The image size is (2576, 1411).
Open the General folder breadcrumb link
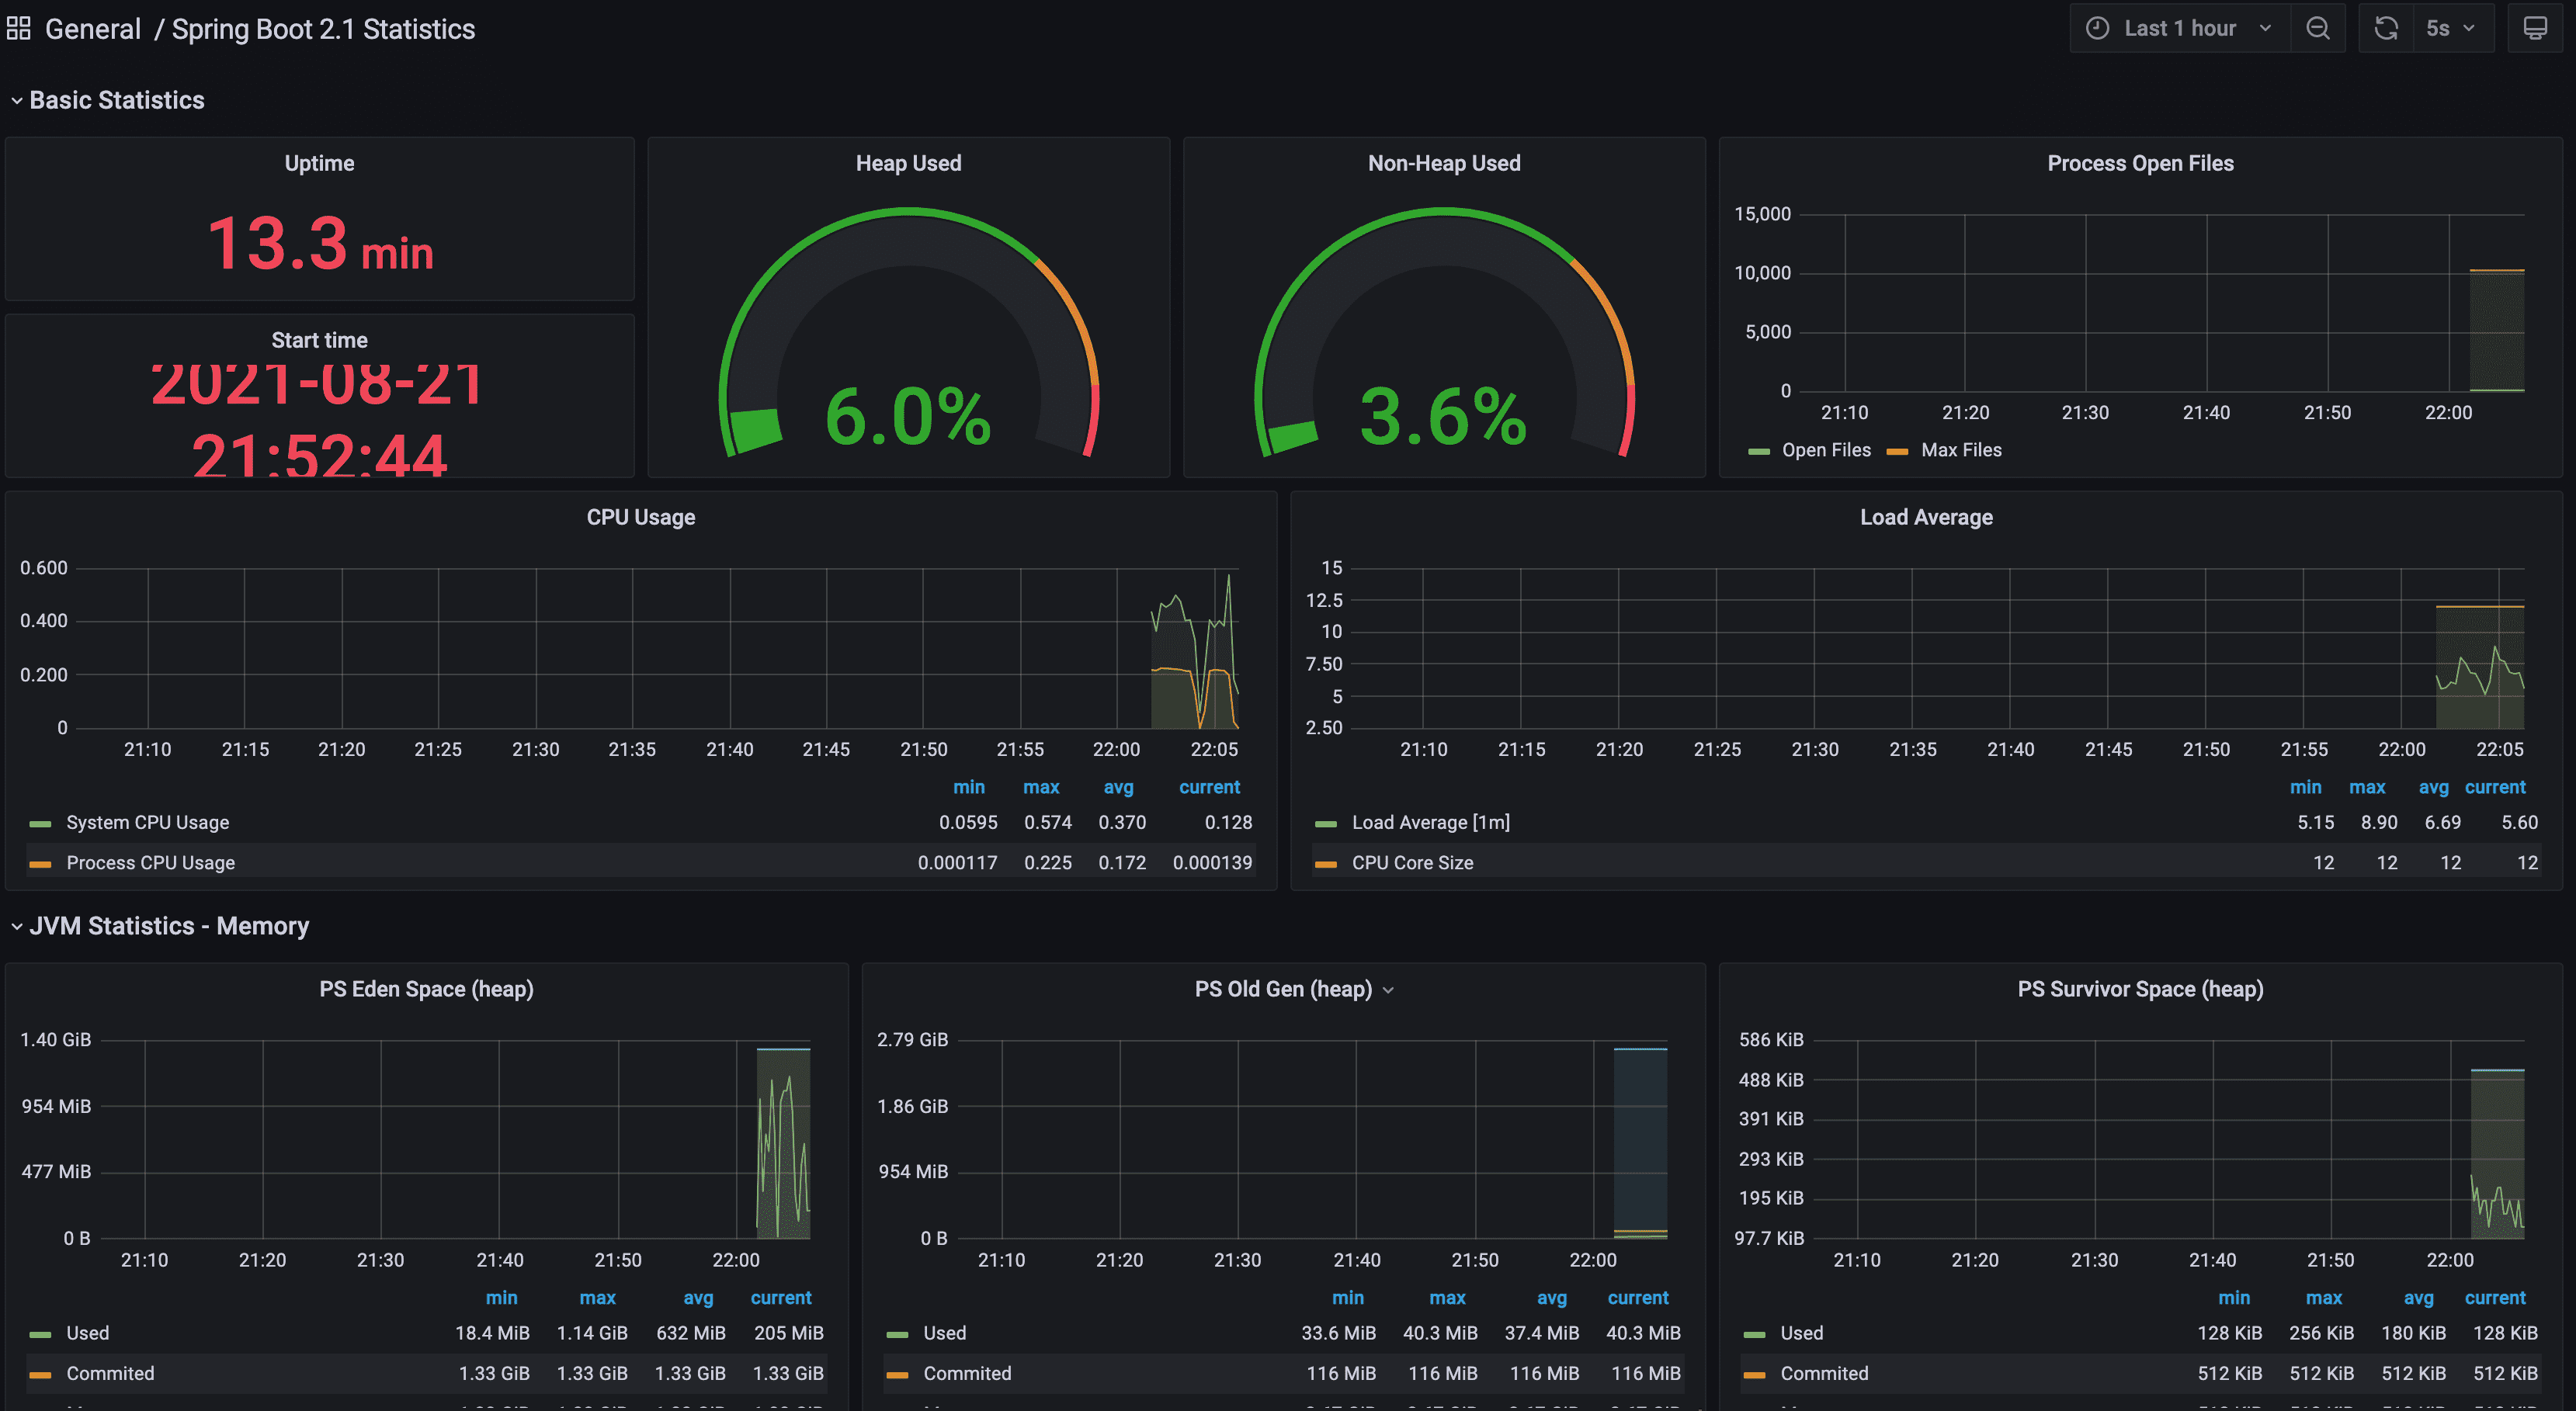(93, 29)
